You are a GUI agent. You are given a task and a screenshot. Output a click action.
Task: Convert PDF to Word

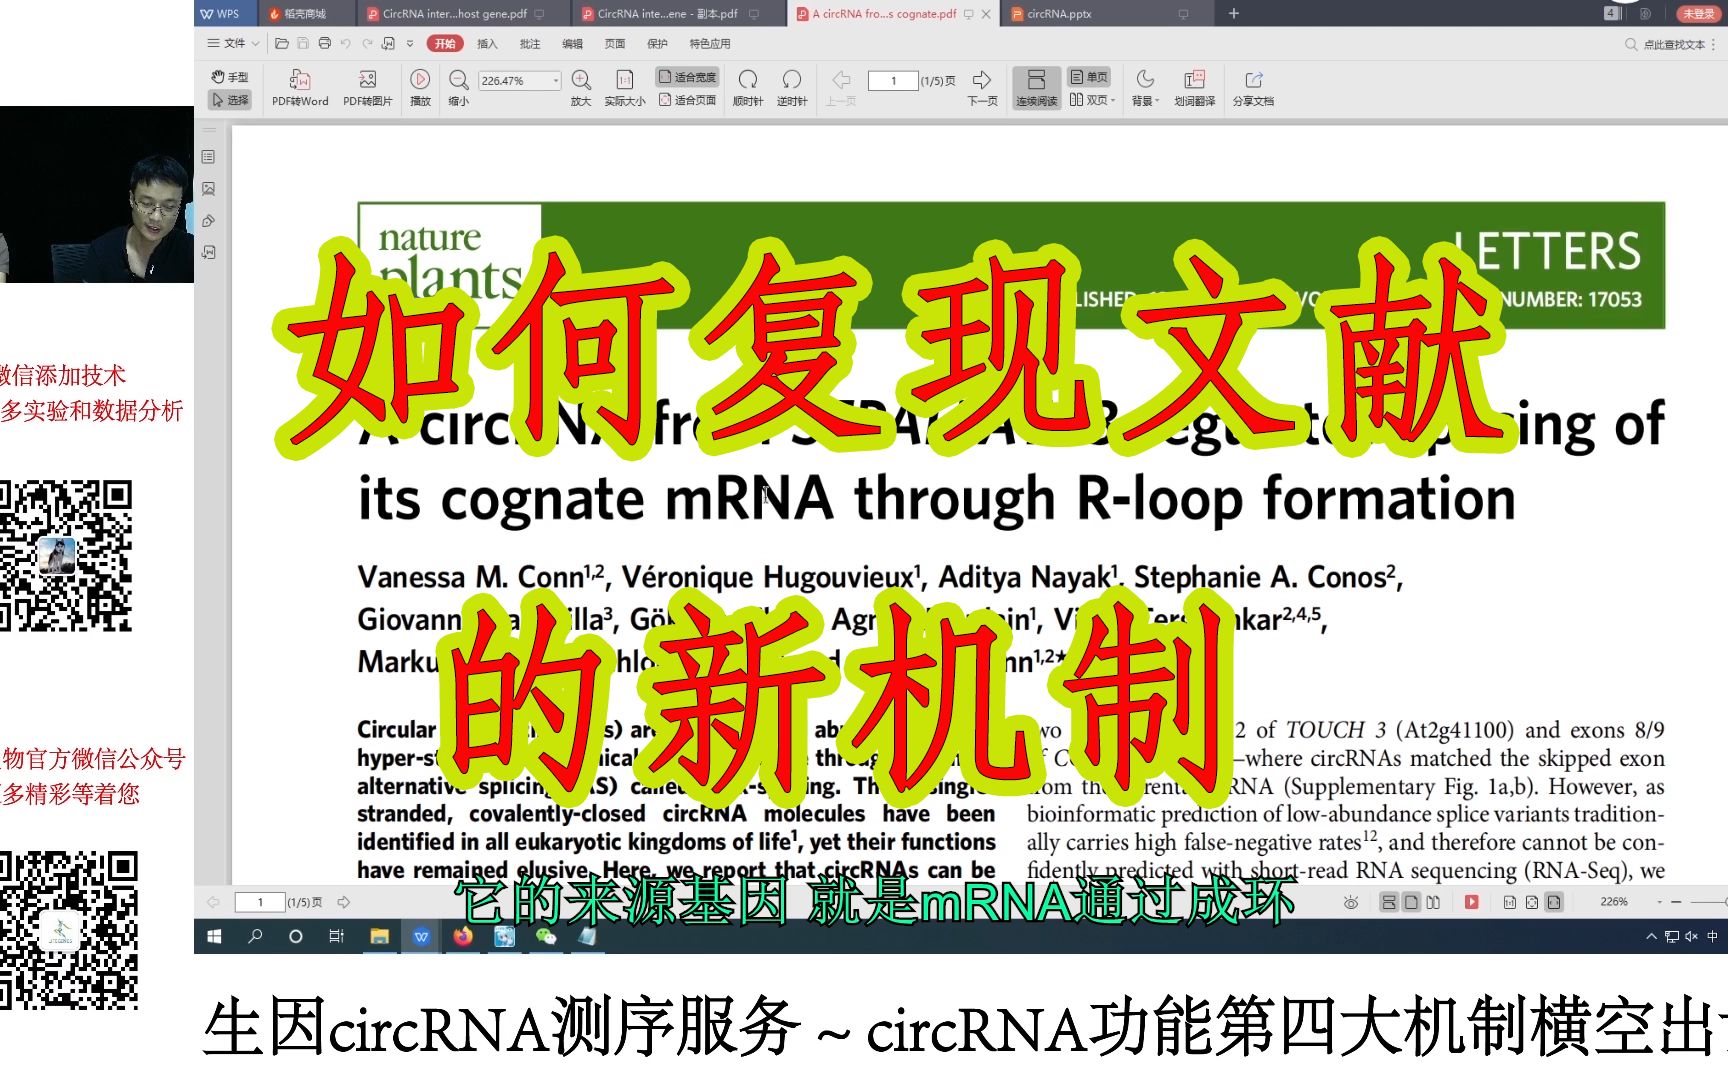point(300,88)
